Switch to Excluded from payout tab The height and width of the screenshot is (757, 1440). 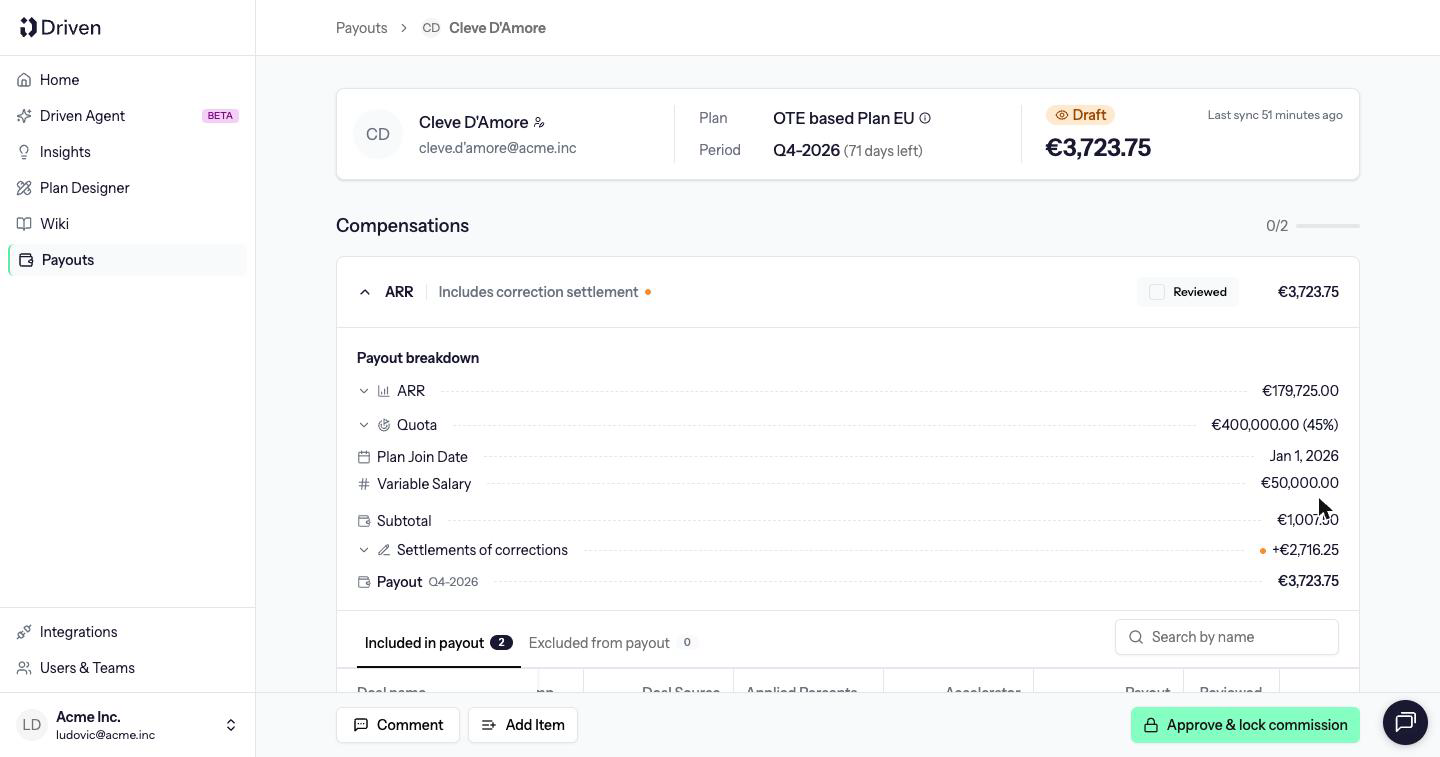pyautogui.click(x=612, y=643)
